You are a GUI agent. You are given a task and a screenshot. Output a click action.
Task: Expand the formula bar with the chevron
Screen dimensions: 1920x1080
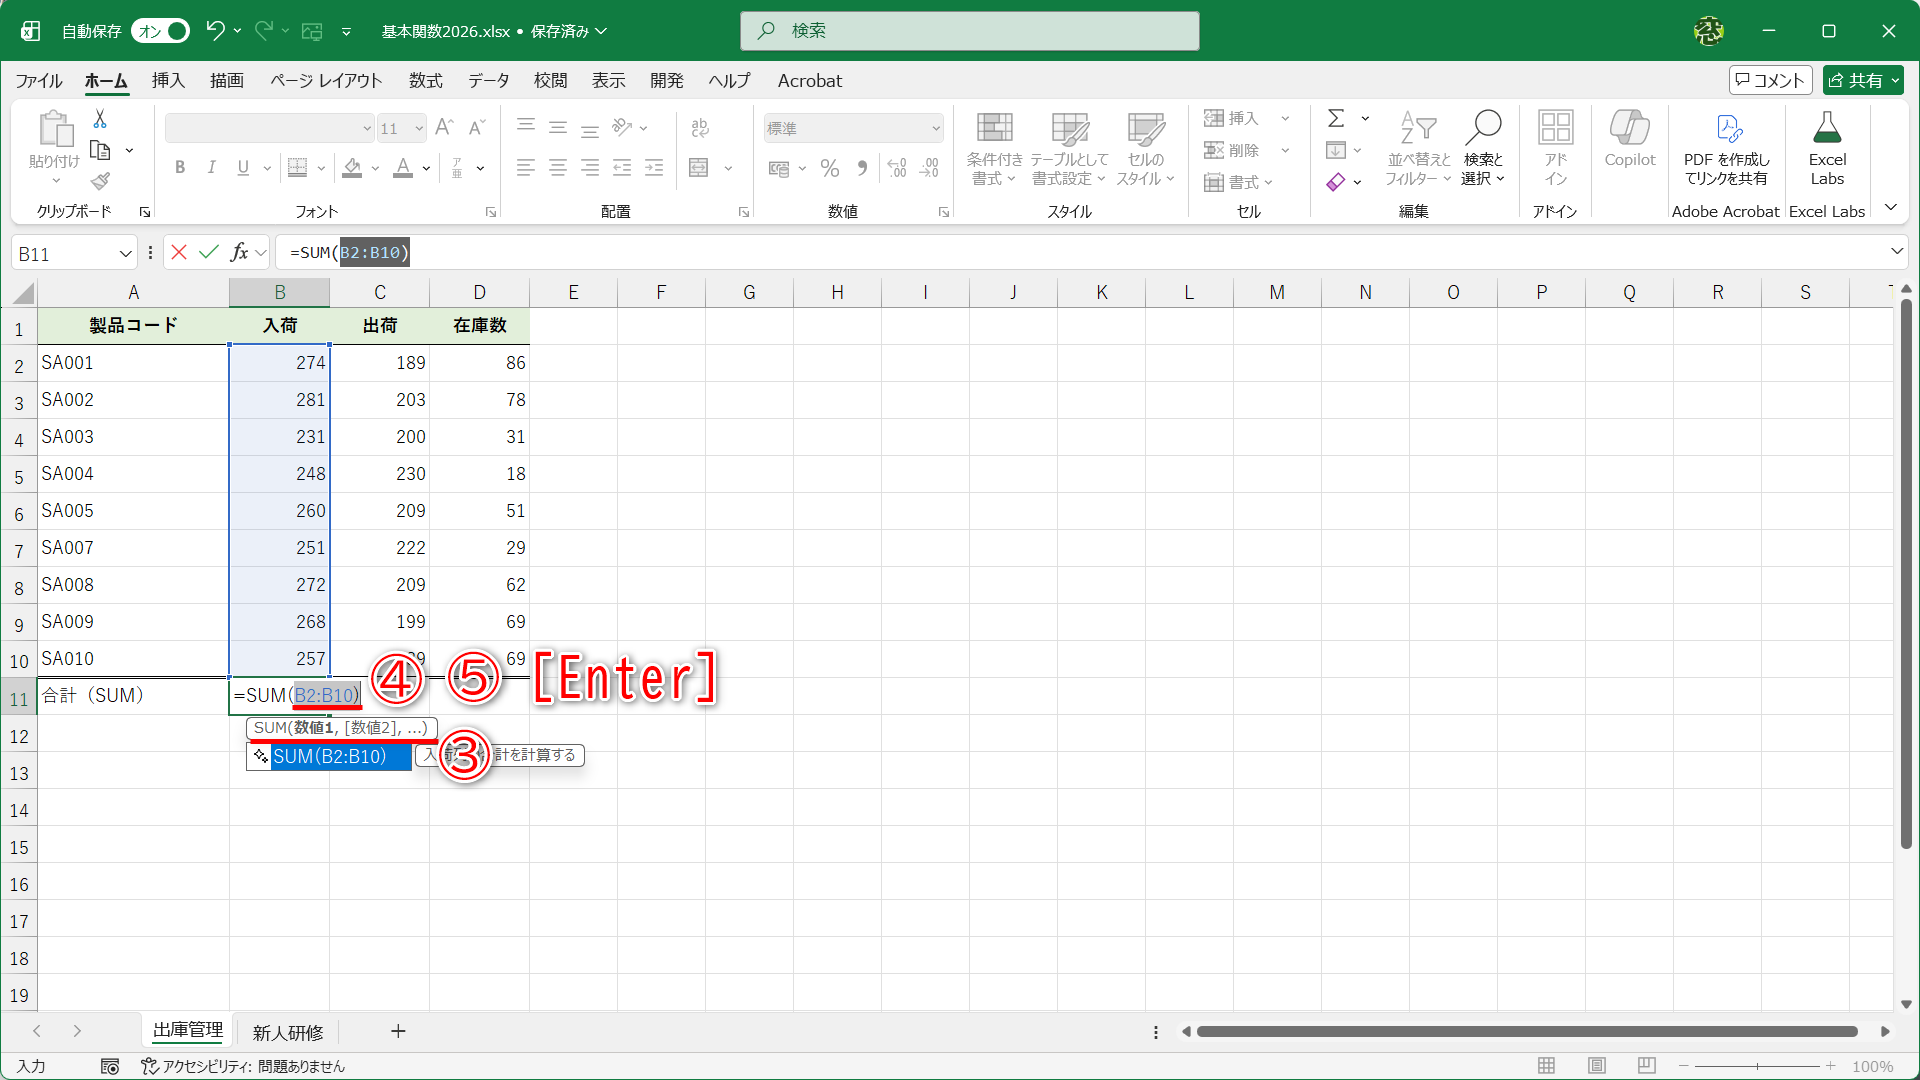pyautogui.click(x=1896, y=252)
